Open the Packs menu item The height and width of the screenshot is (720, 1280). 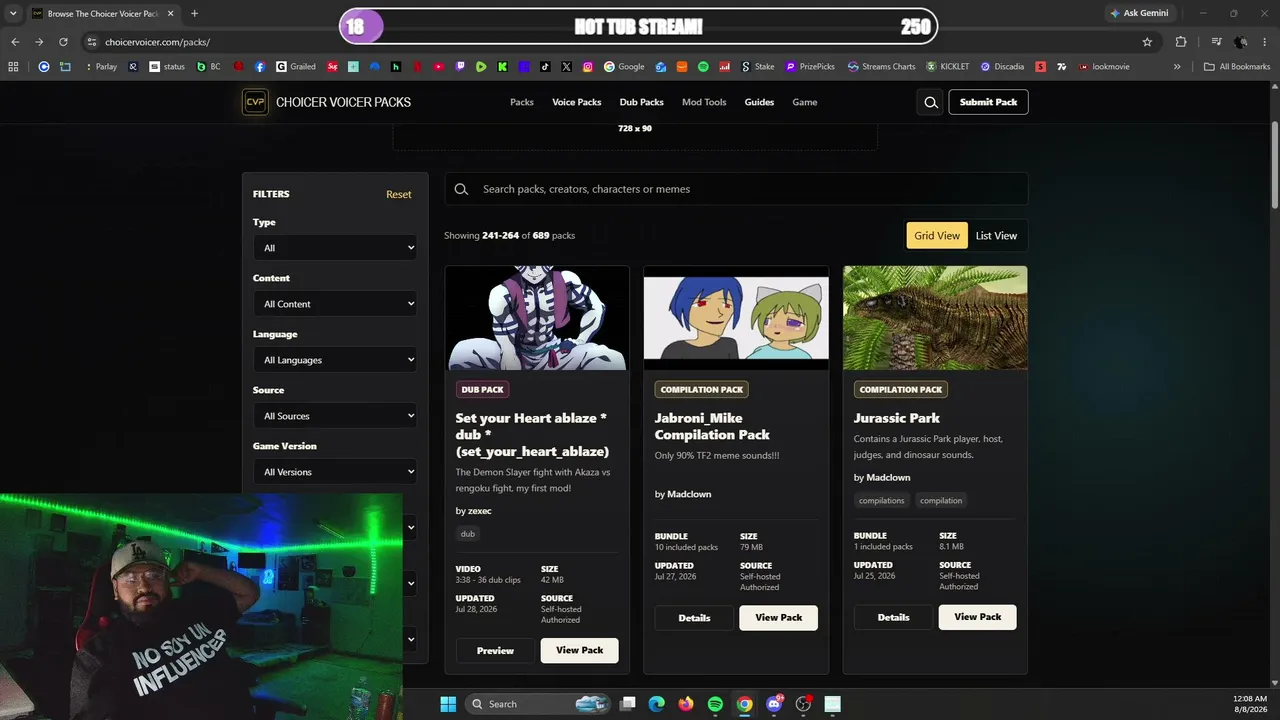point(522,102)
